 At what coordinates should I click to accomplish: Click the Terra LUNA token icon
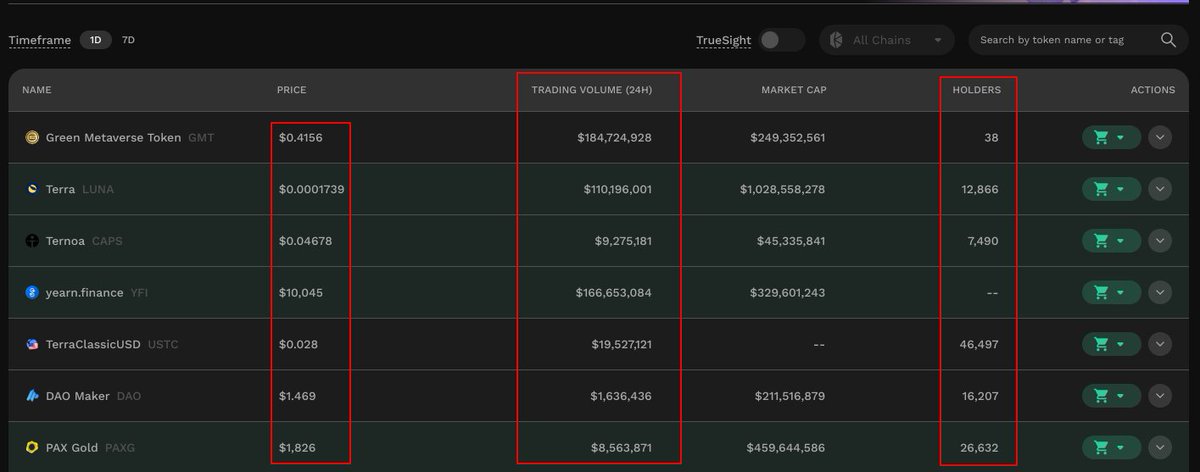tap(32, 189)
